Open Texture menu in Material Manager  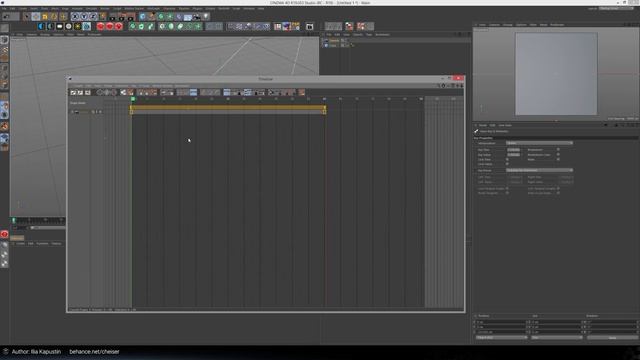[56, 244]
